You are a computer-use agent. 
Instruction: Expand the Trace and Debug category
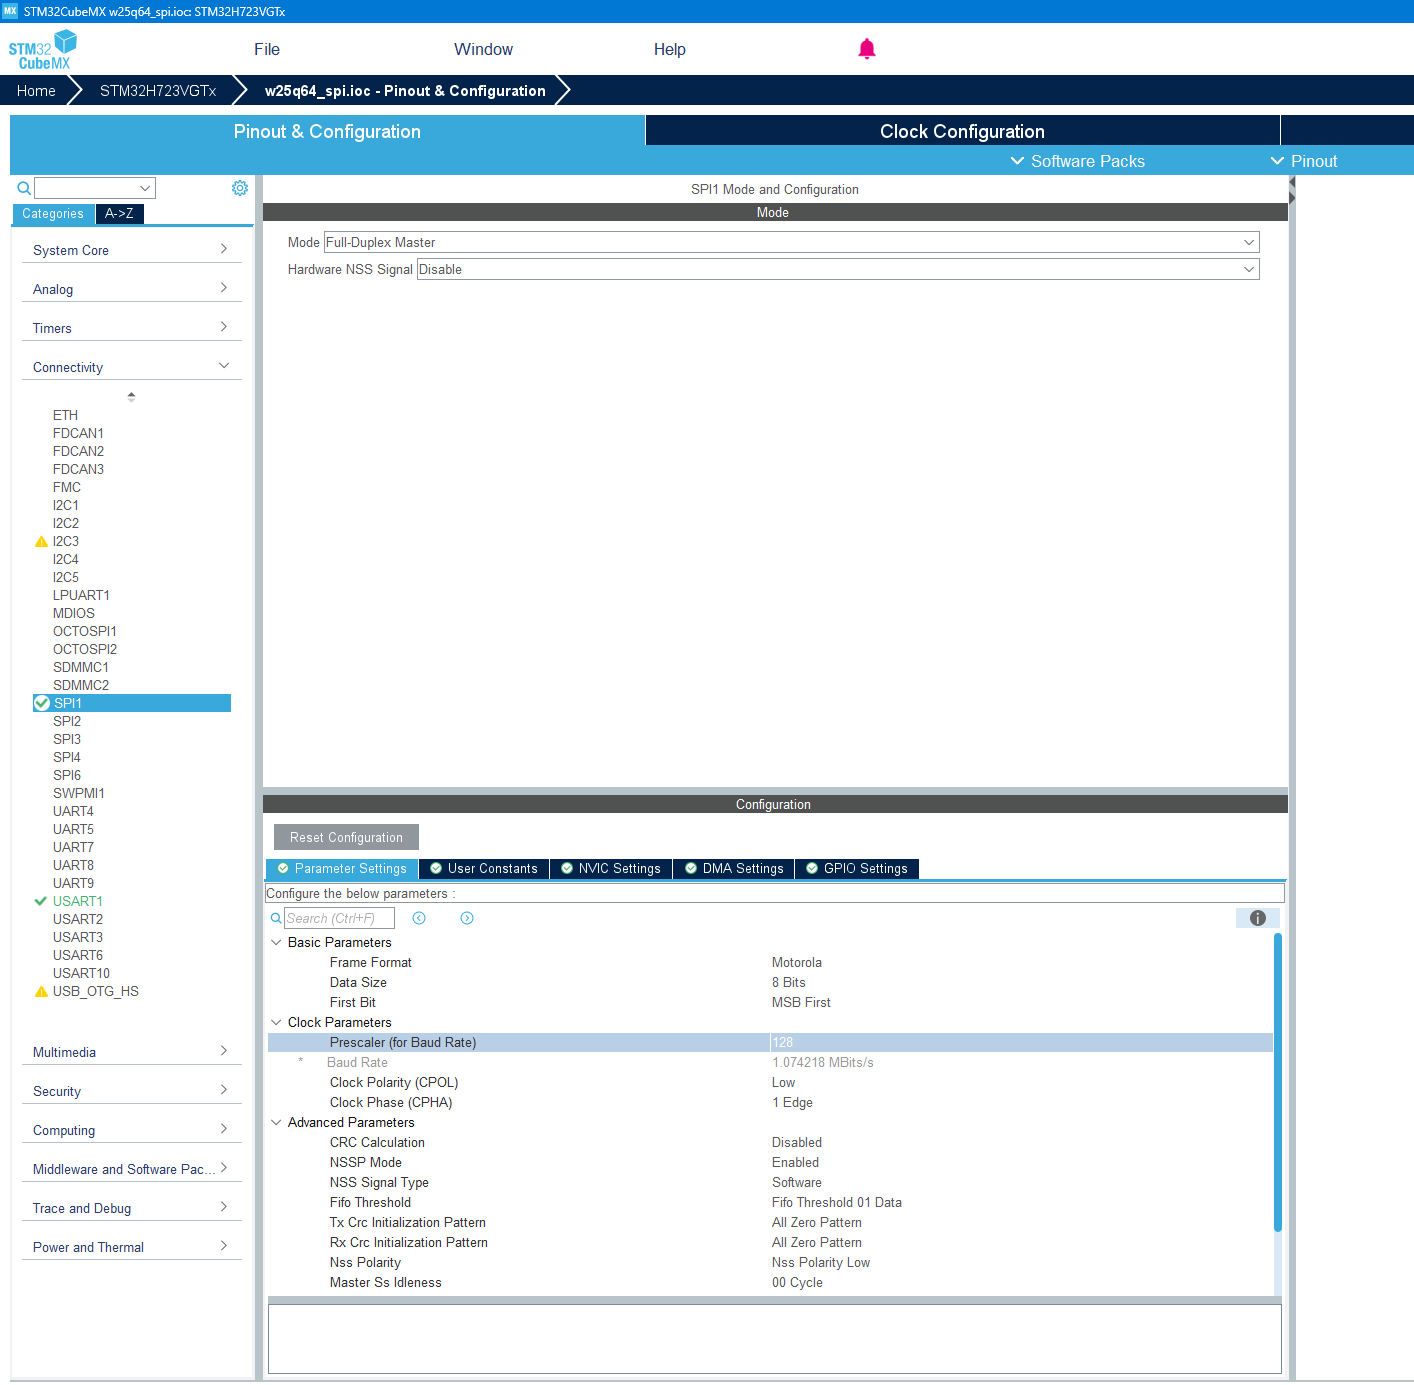[131, 1208]
